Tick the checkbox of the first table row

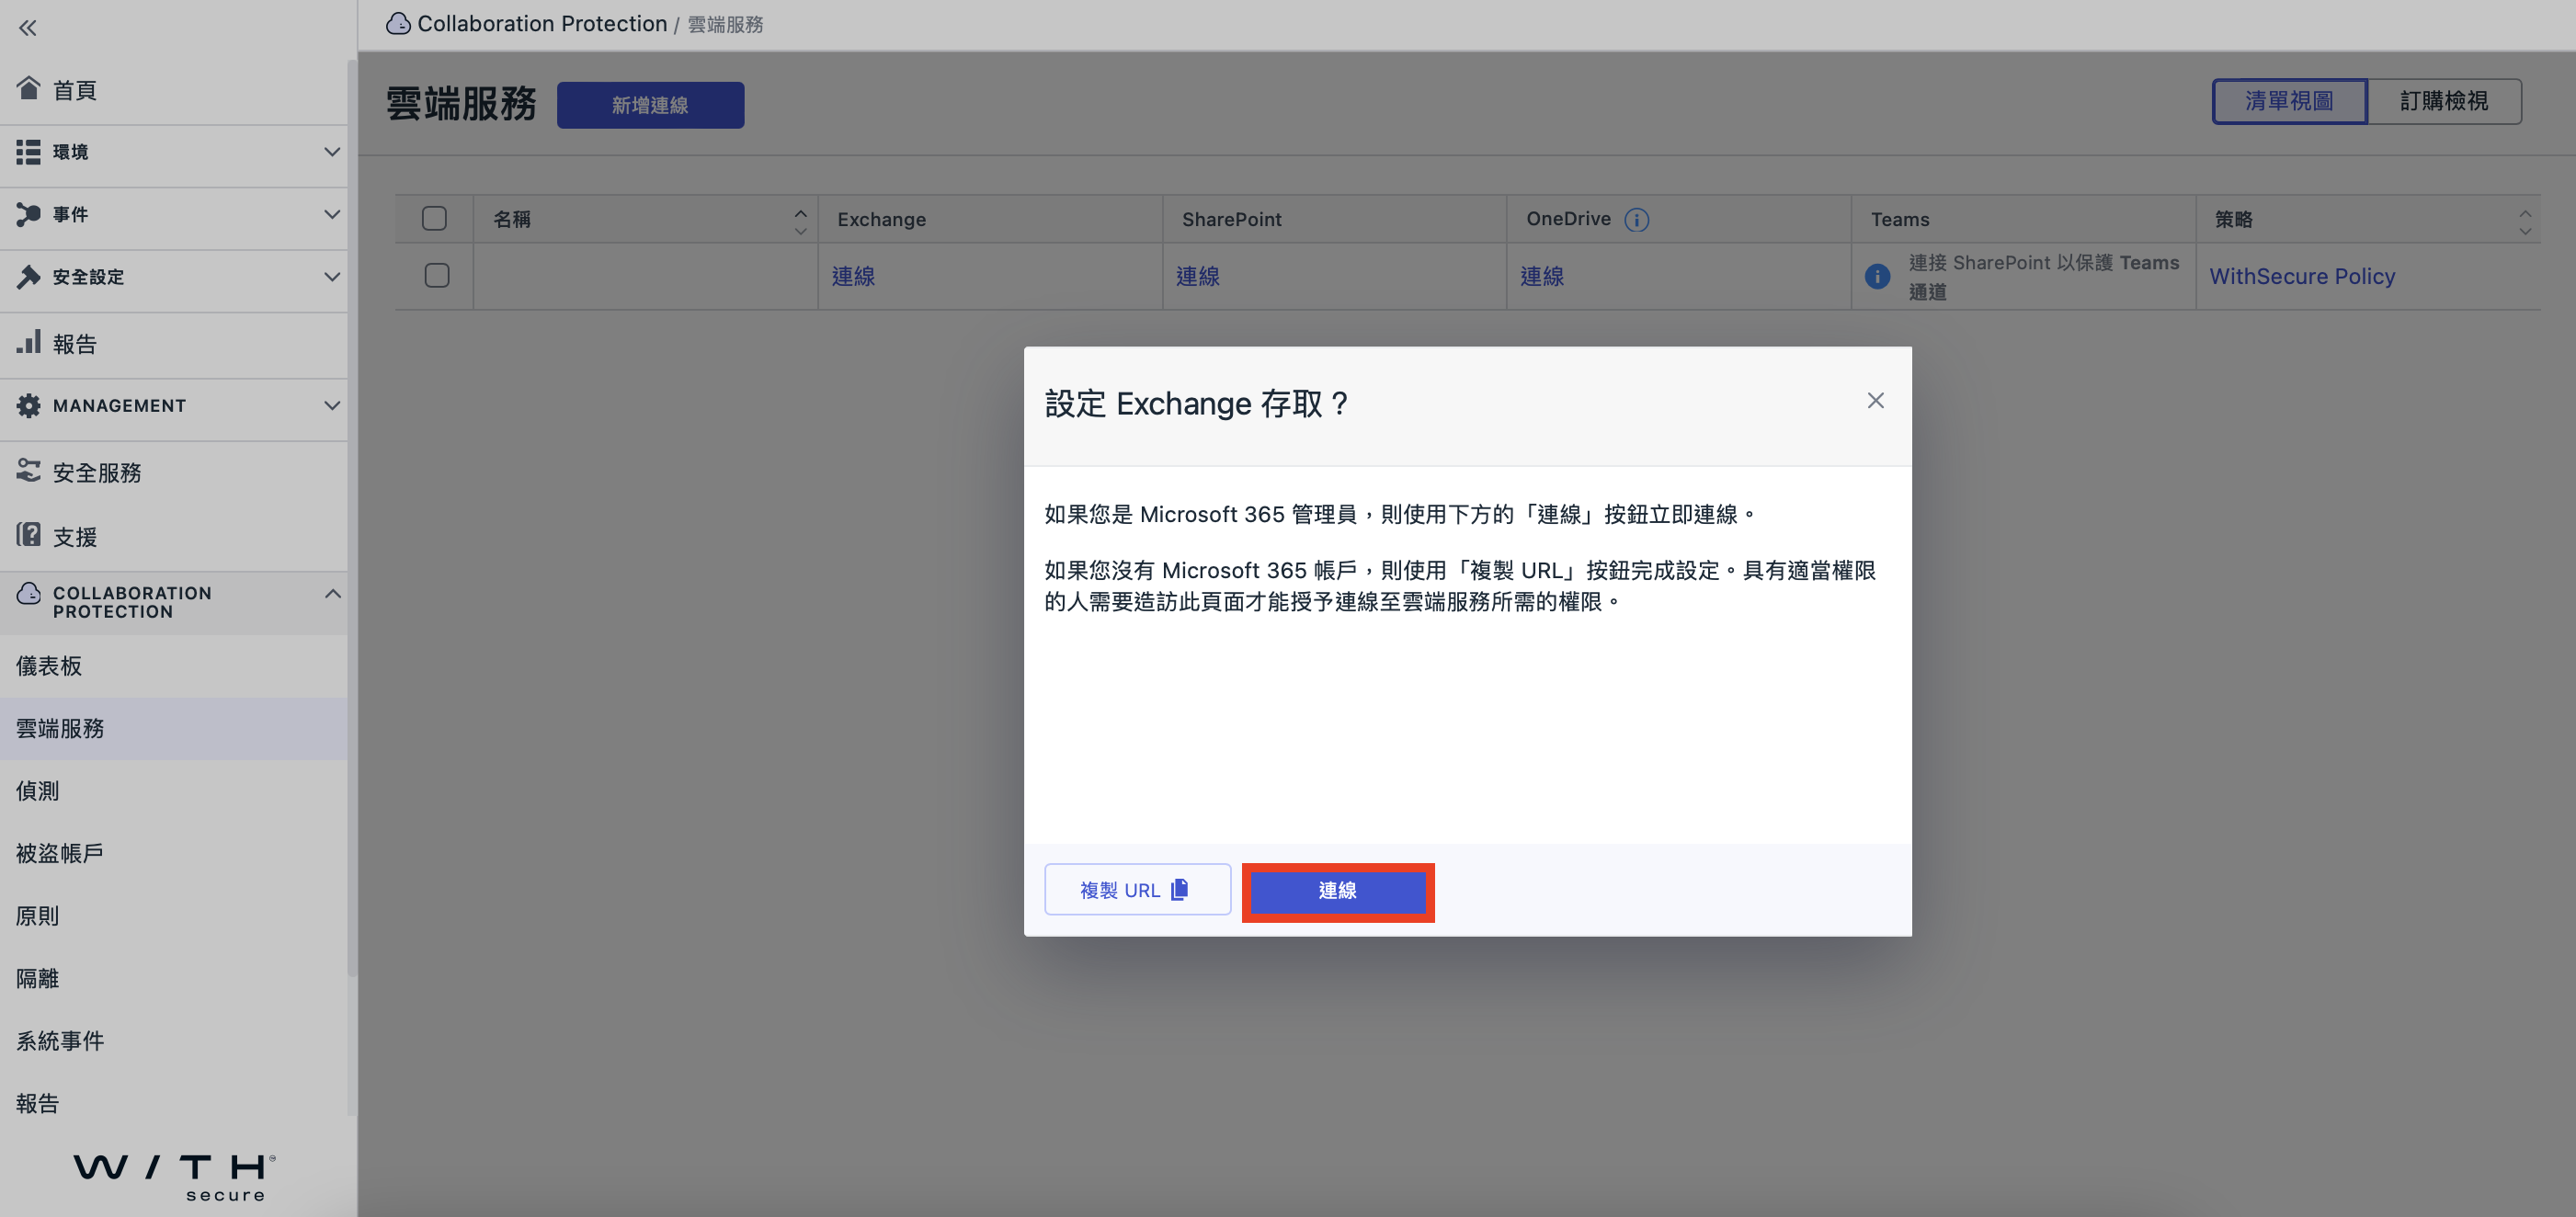tap(437, 275)
